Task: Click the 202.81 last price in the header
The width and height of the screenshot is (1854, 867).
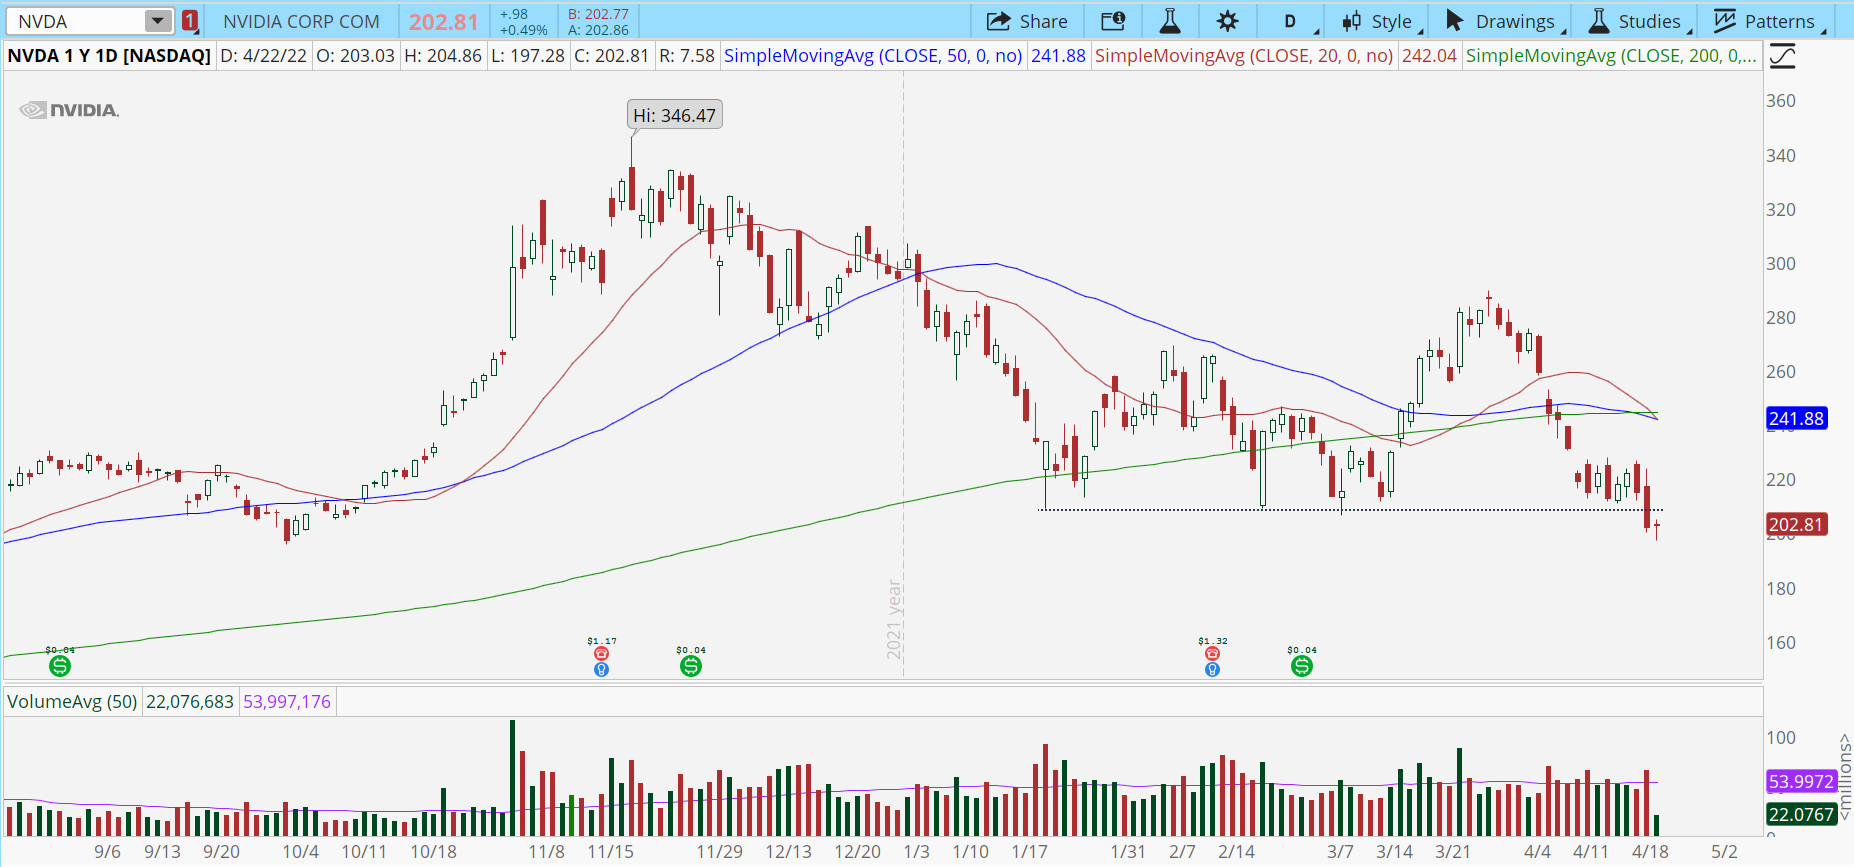Action: 444,21
